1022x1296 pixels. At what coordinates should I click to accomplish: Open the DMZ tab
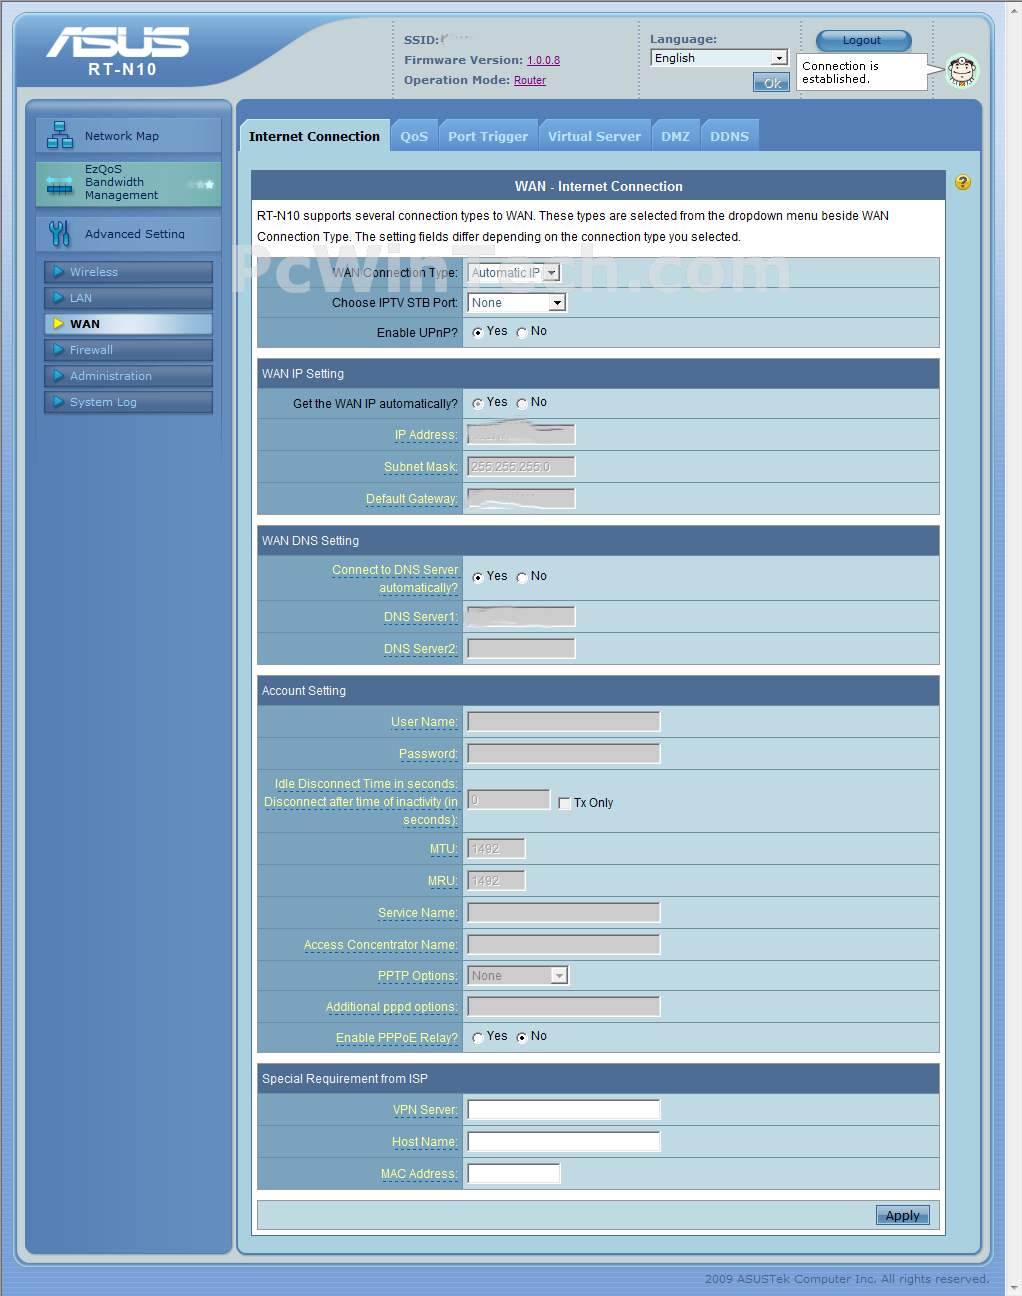tap(676, 136)
